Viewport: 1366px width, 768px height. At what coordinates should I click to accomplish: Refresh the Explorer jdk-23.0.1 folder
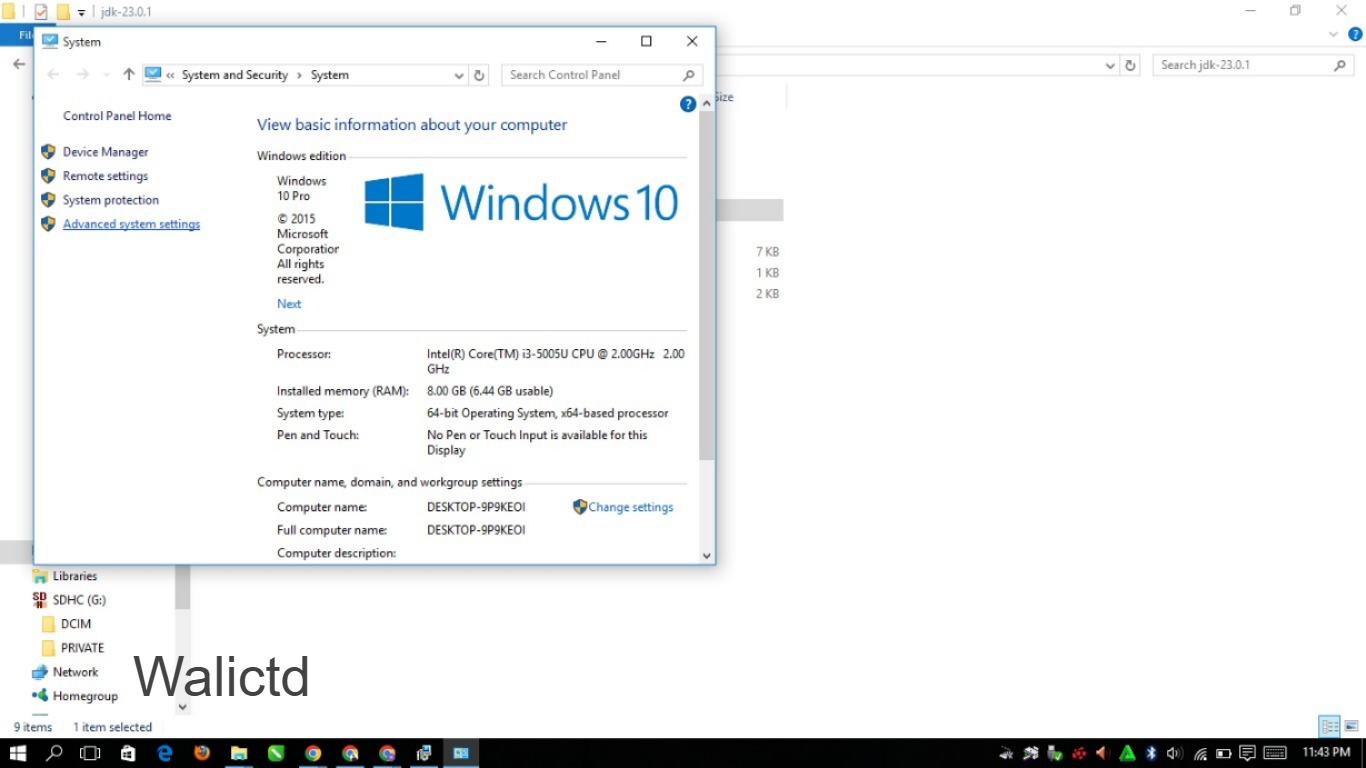click(x=1131, y=65)
